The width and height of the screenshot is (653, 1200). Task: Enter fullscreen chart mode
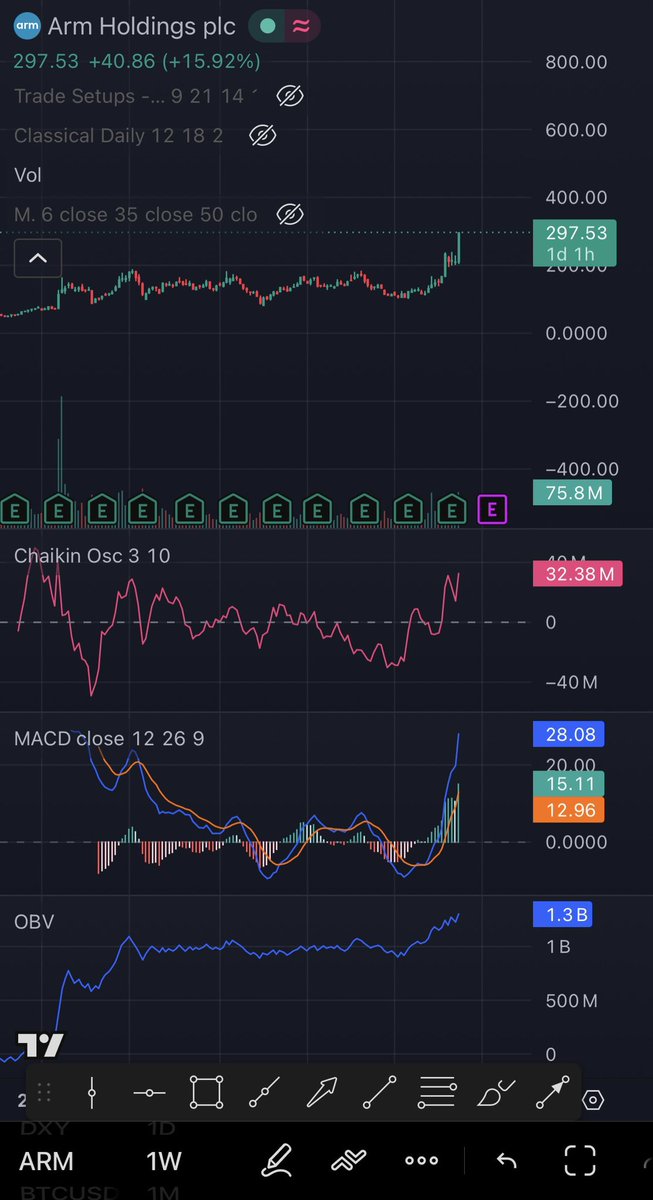580,1161
